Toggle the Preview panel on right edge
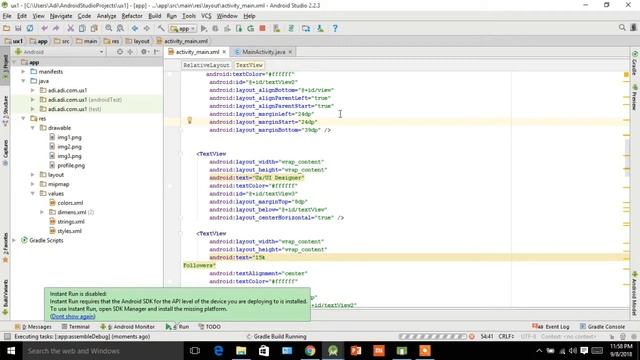640x360 pixels. 635,97
